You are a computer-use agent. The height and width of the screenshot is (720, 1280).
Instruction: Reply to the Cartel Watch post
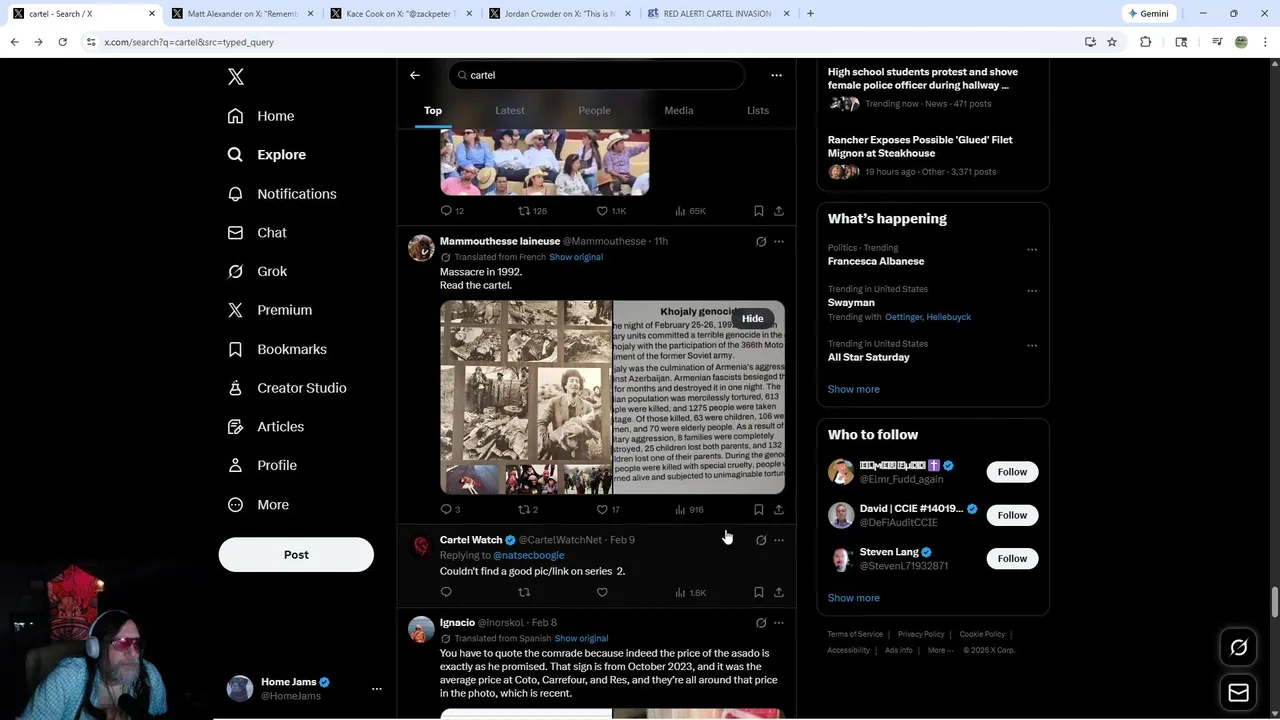point(446,593)
